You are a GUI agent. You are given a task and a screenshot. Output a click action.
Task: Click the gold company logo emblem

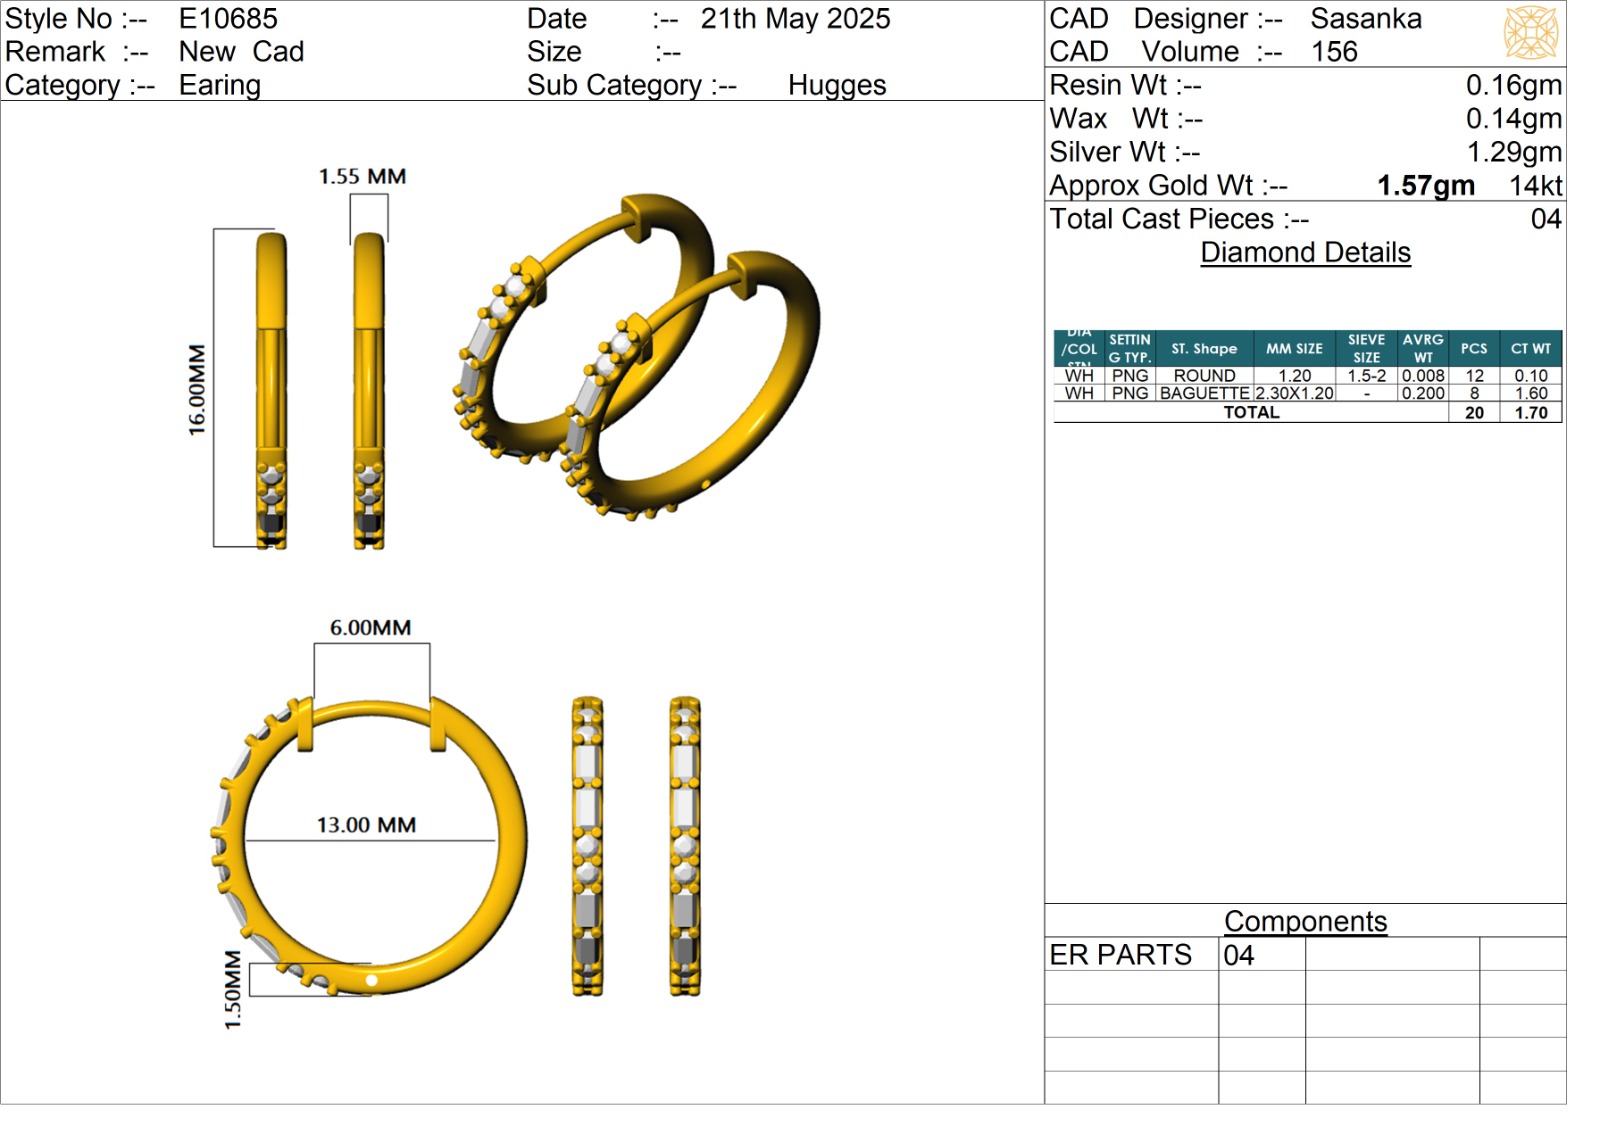click(1530, 32)
